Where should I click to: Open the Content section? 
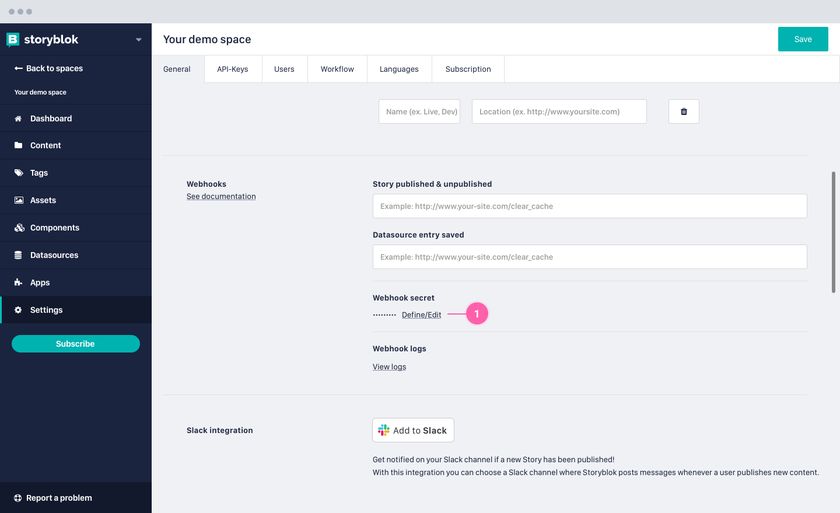(76, 145)
